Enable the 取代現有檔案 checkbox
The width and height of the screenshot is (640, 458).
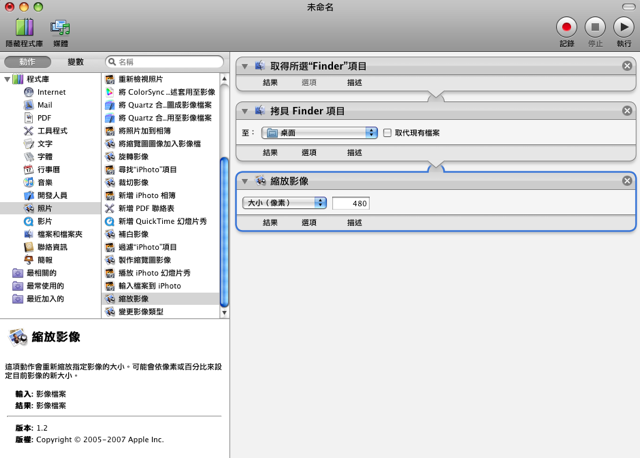coord(387,133)
